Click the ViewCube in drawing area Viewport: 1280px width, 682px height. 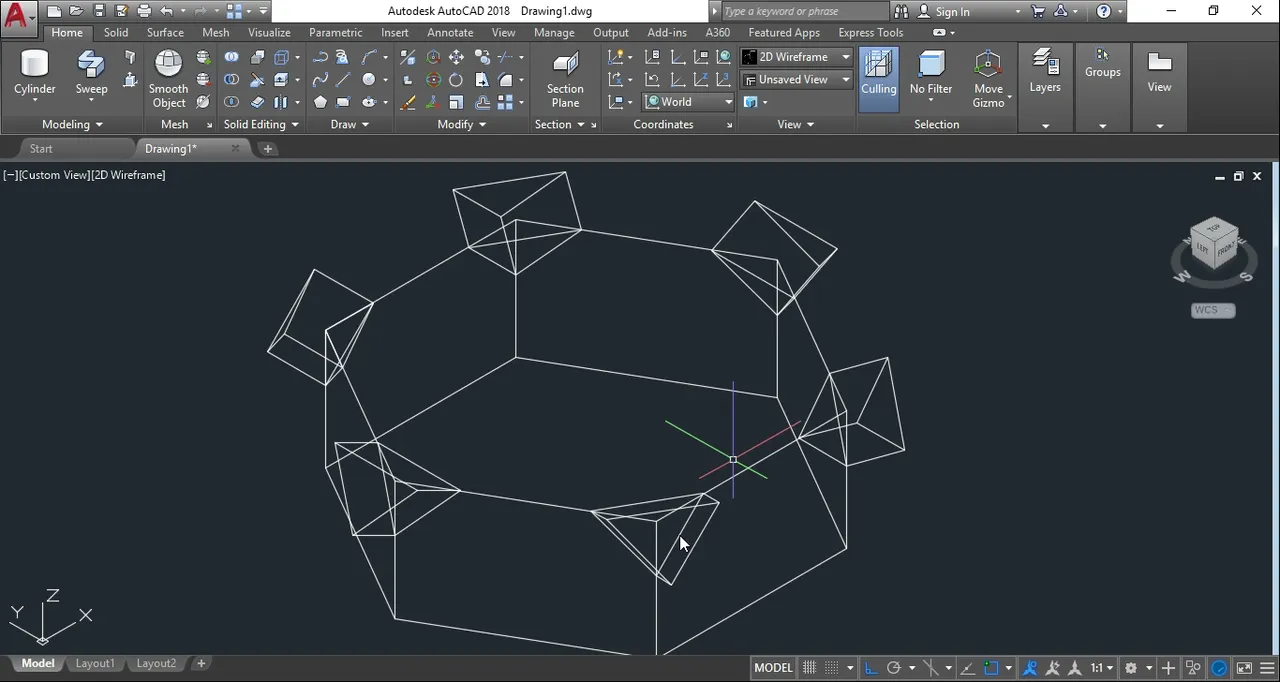tap(1215, 245)
